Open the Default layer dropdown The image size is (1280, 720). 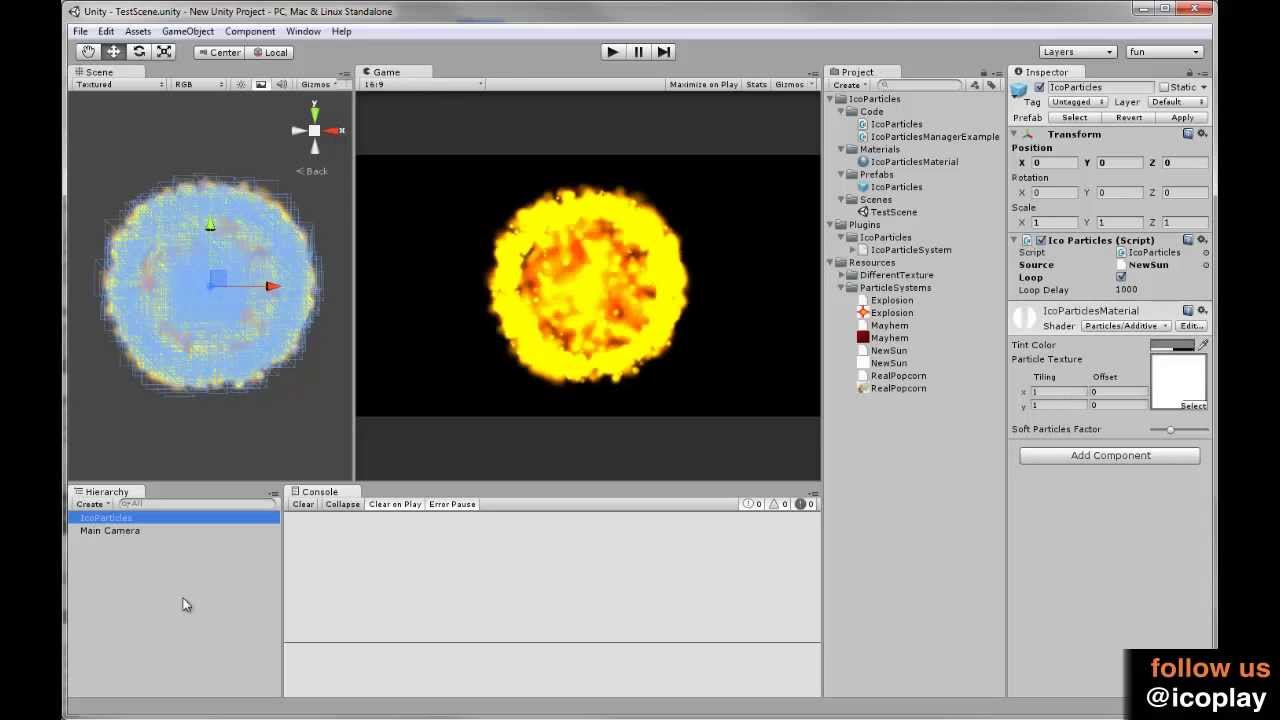tap(1177, 102)
